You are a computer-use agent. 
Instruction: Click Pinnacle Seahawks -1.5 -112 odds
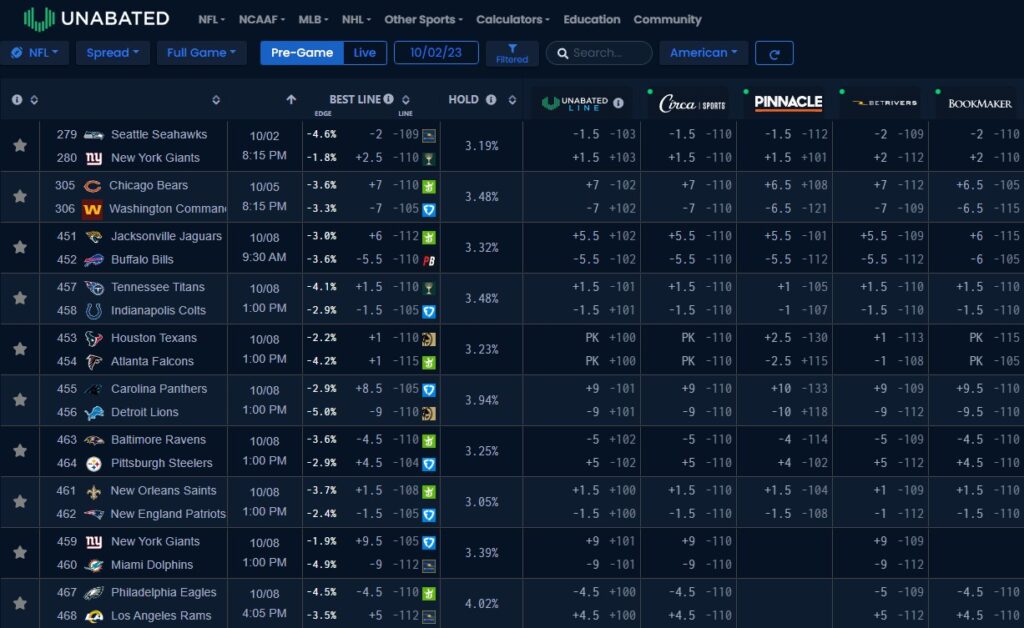point(795,134)
